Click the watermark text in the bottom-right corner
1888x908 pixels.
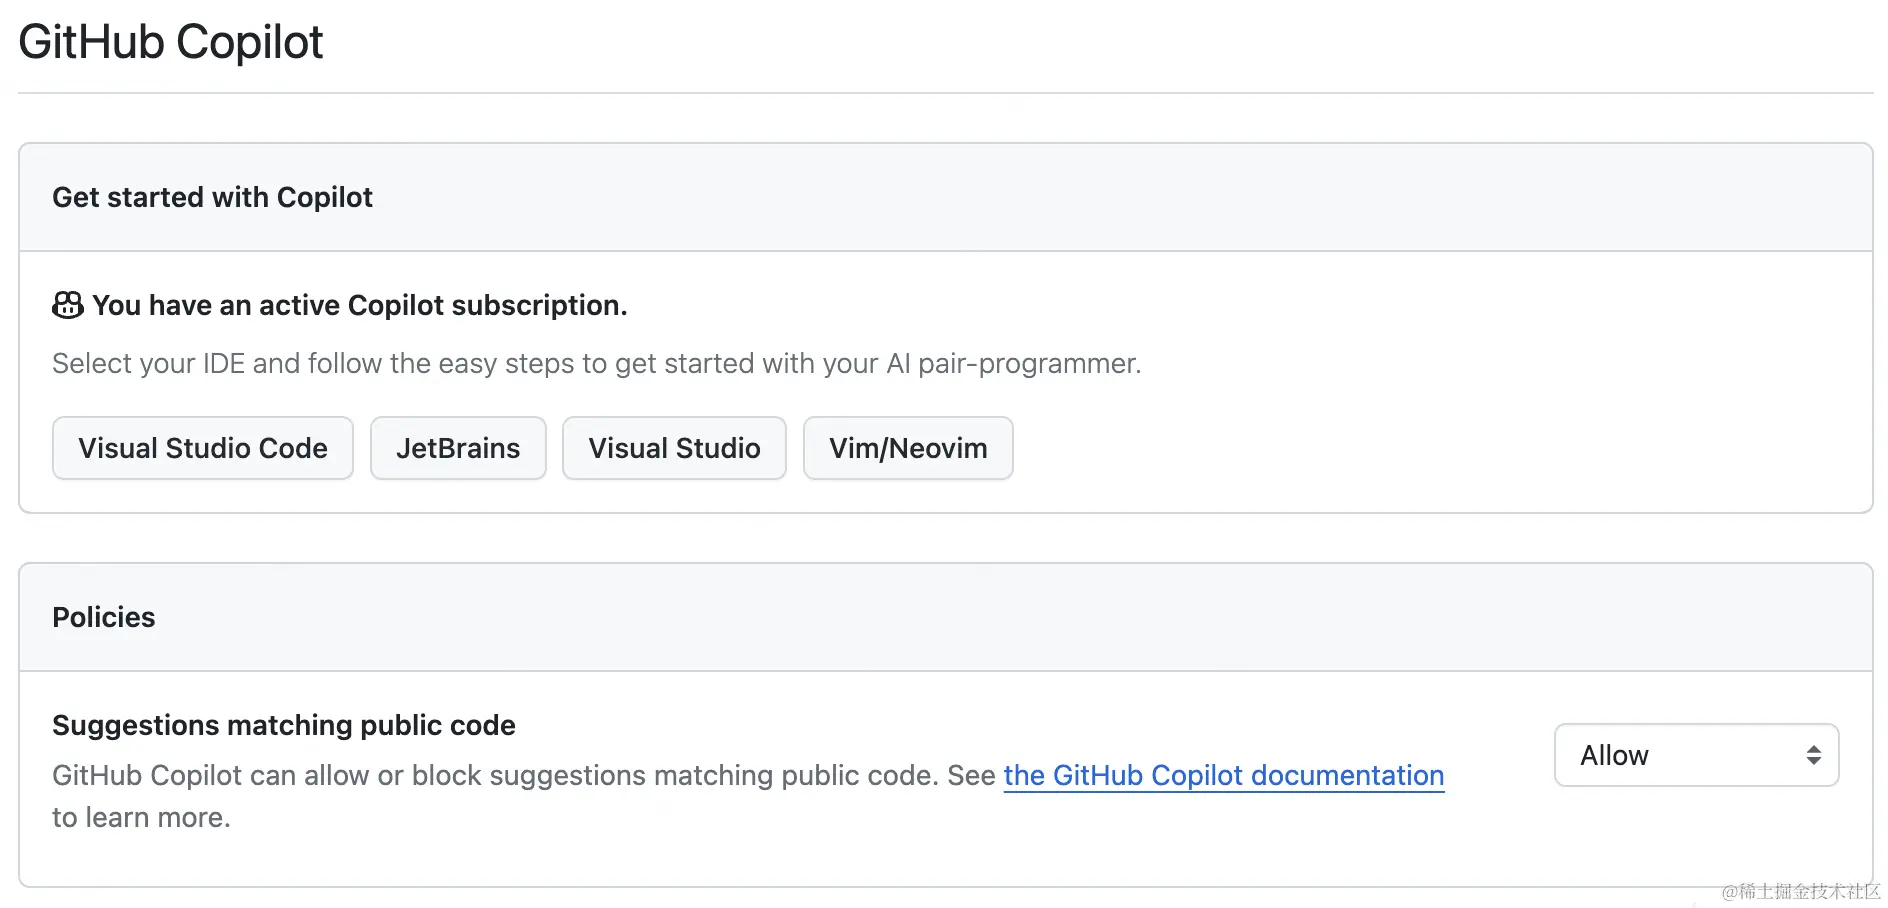1800,891
